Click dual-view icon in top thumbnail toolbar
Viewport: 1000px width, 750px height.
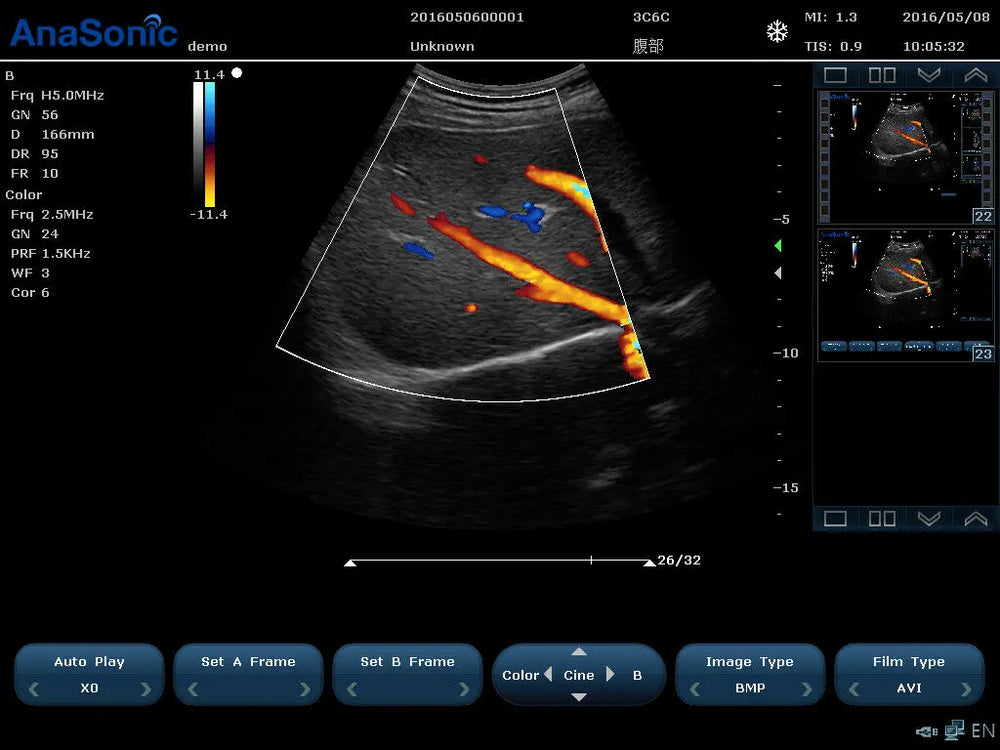coord(882,75)
